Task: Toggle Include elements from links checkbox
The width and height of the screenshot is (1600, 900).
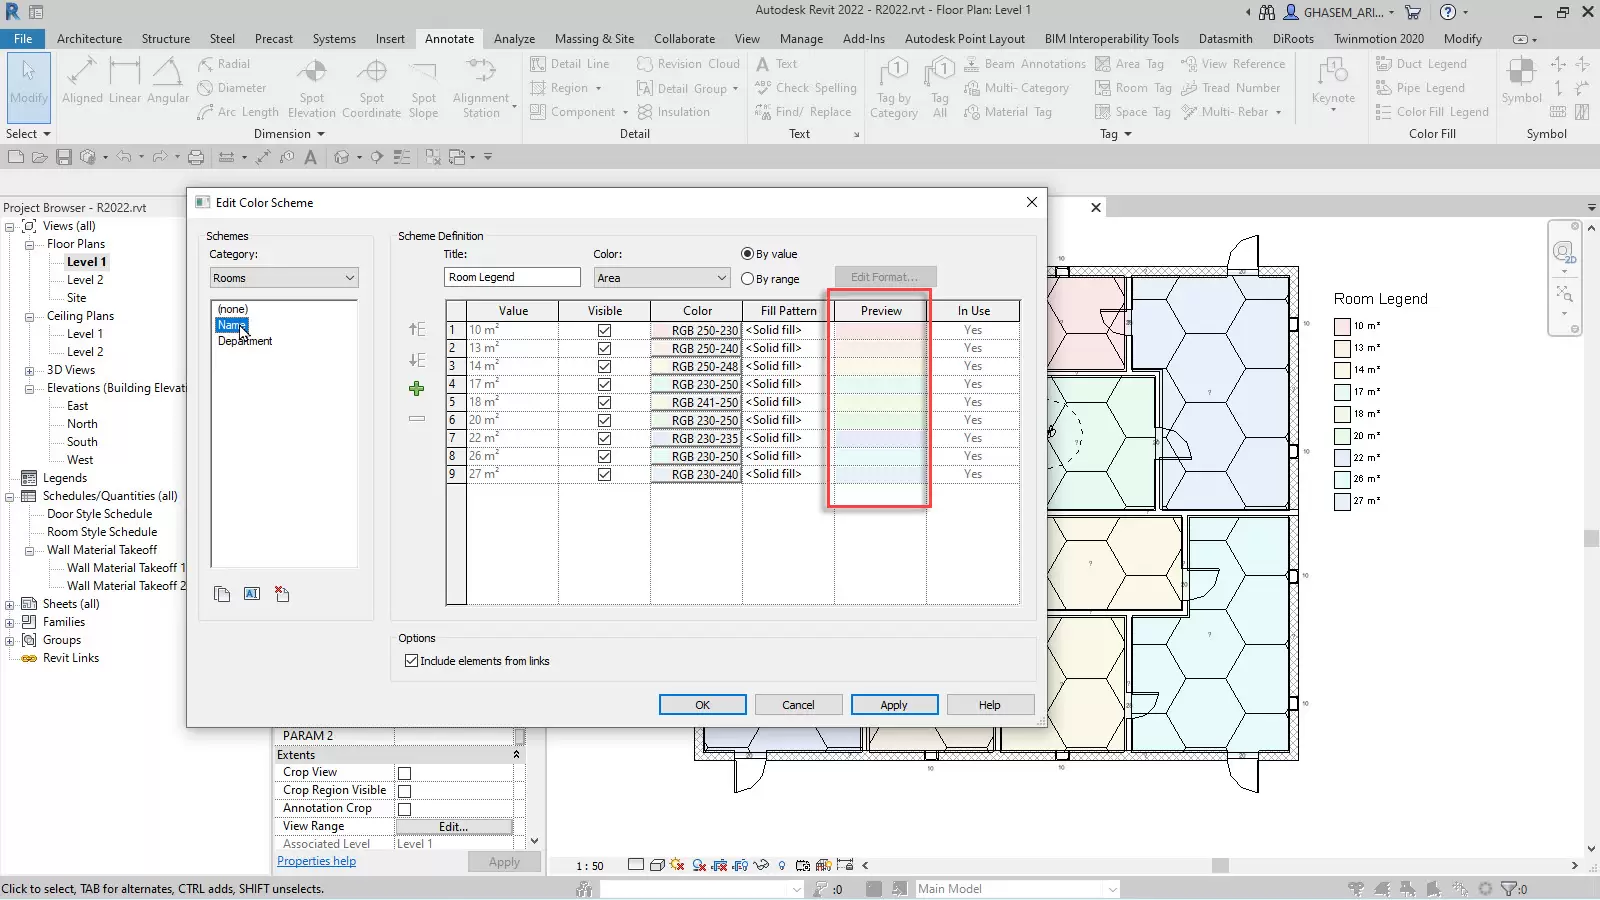Action: pyautogui.click(x=411, y=661)
